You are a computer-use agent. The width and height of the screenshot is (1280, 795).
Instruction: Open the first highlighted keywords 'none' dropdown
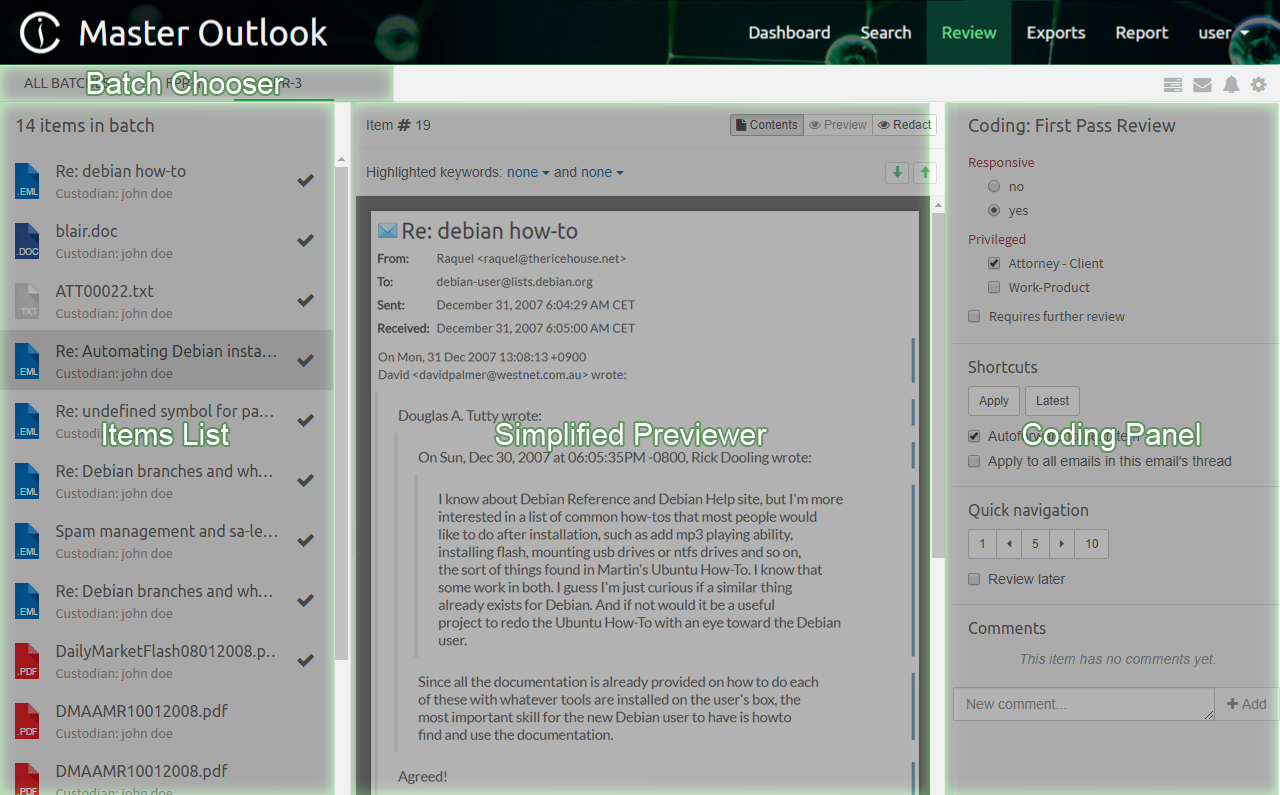pyautogui.click(x=527, y=172)
